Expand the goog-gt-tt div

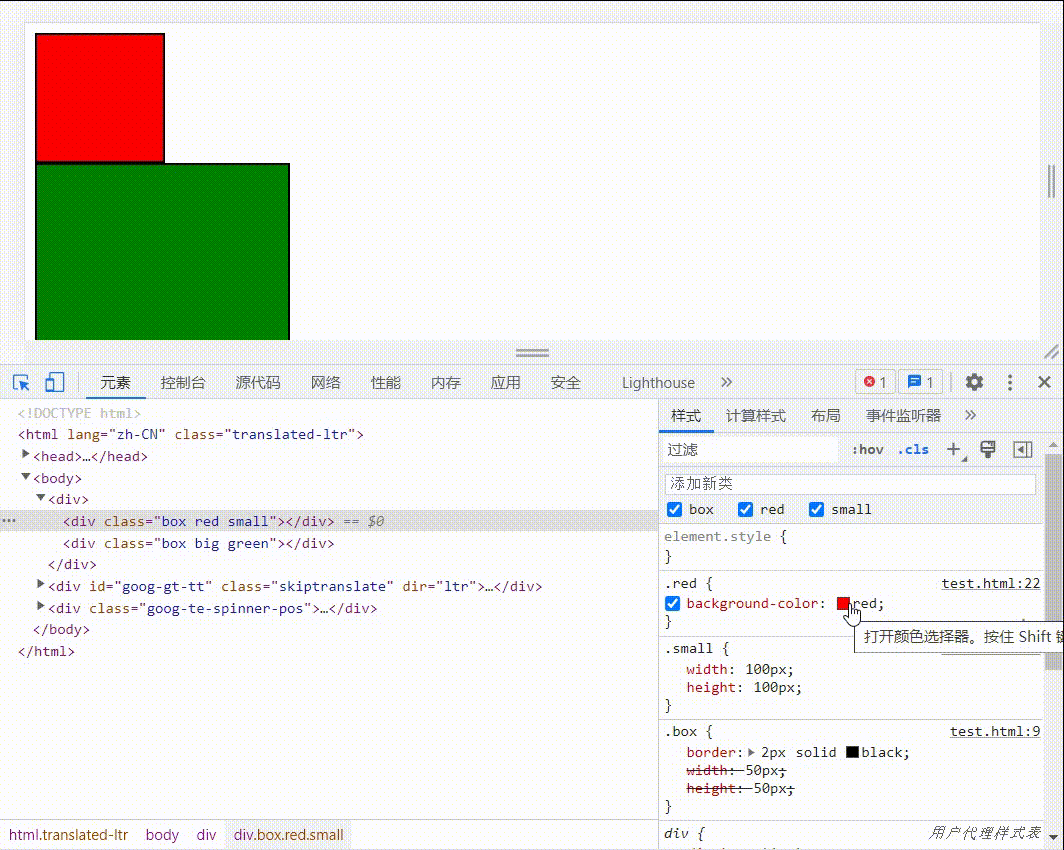41,584
